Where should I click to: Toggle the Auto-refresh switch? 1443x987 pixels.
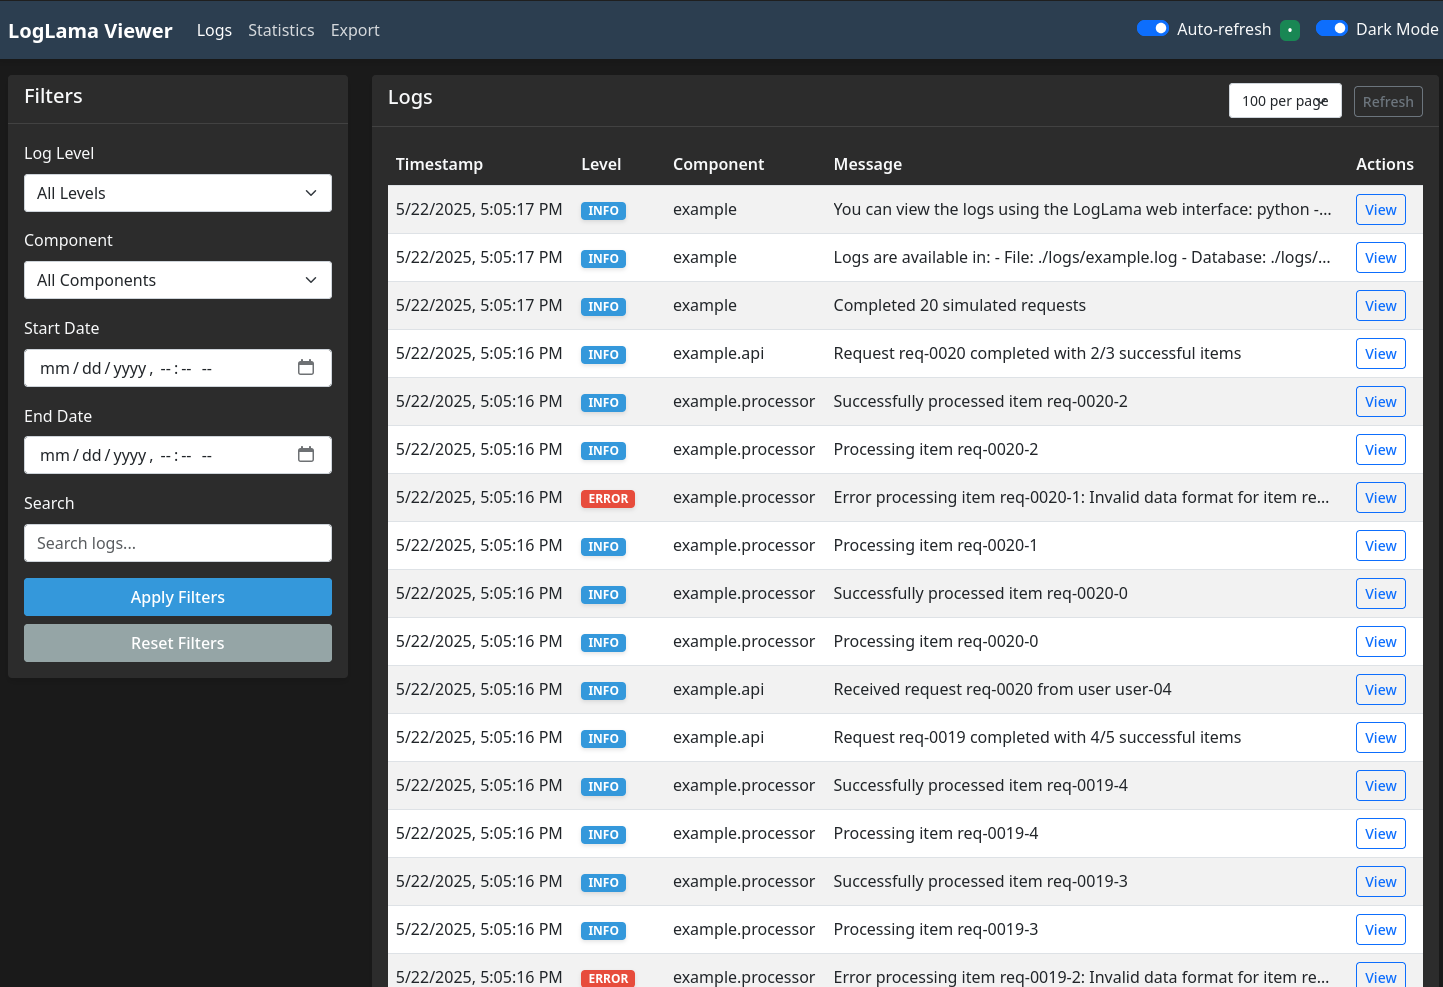(x=1153, y=28)
